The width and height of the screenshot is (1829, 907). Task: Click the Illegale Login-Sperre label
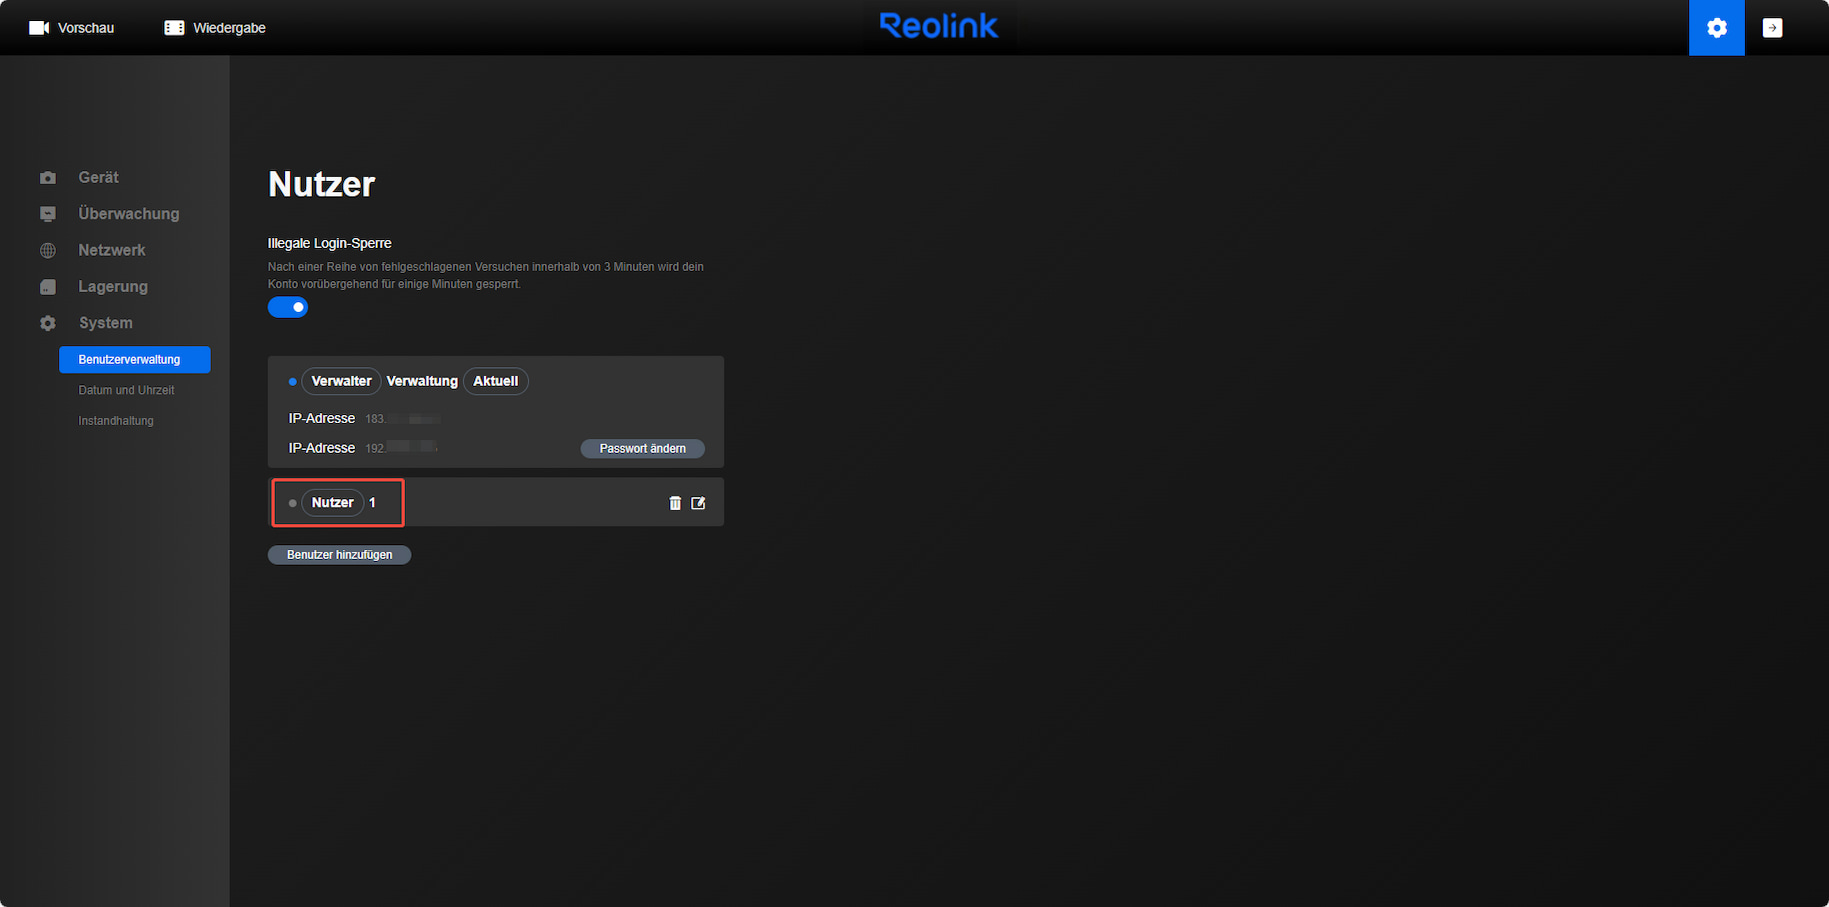coord(330,243)
